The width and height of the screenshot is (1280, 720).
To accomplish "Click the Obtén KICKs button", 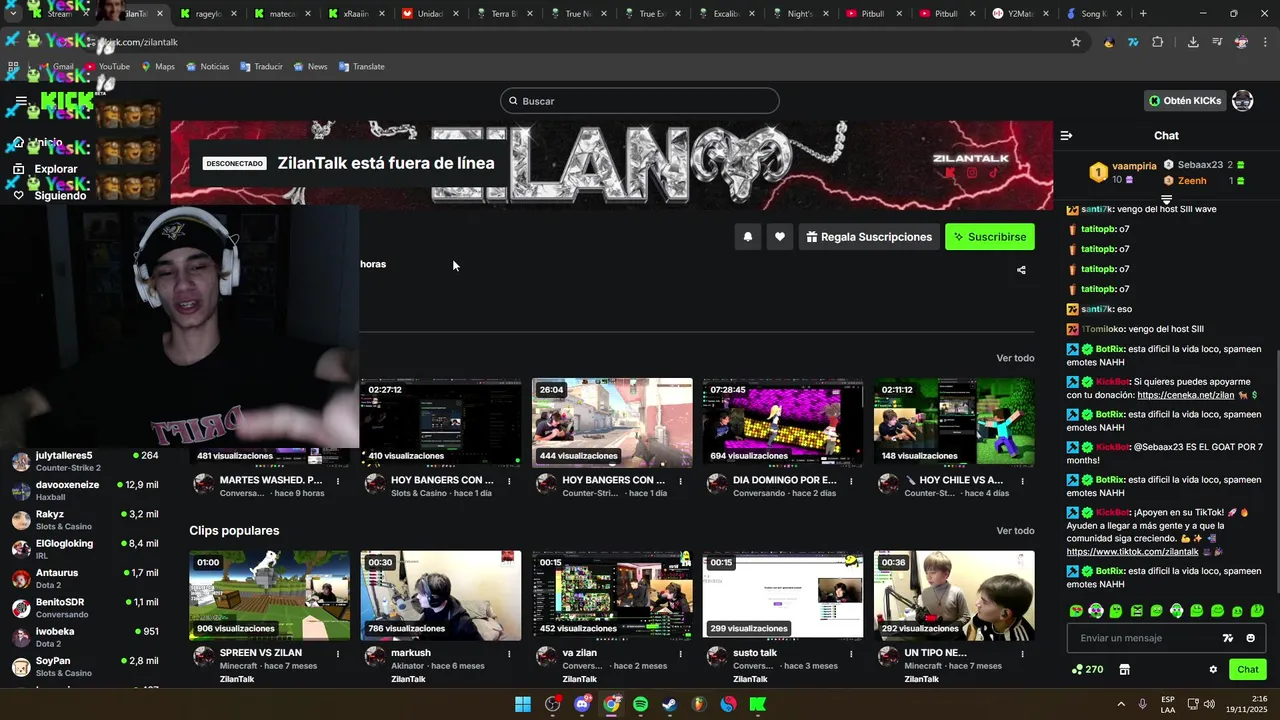I will [1185, 101].
